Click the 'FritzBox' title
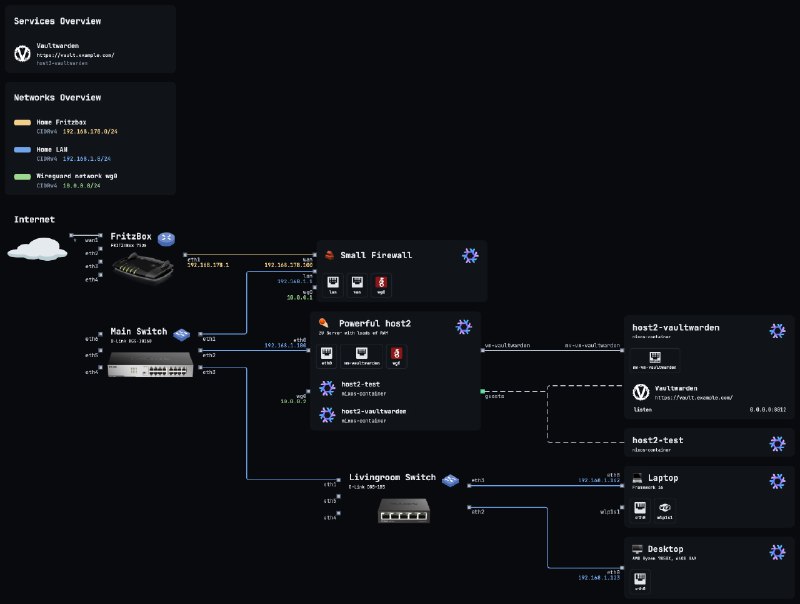Screen dimensions: 800x604 tap(131, 236)
